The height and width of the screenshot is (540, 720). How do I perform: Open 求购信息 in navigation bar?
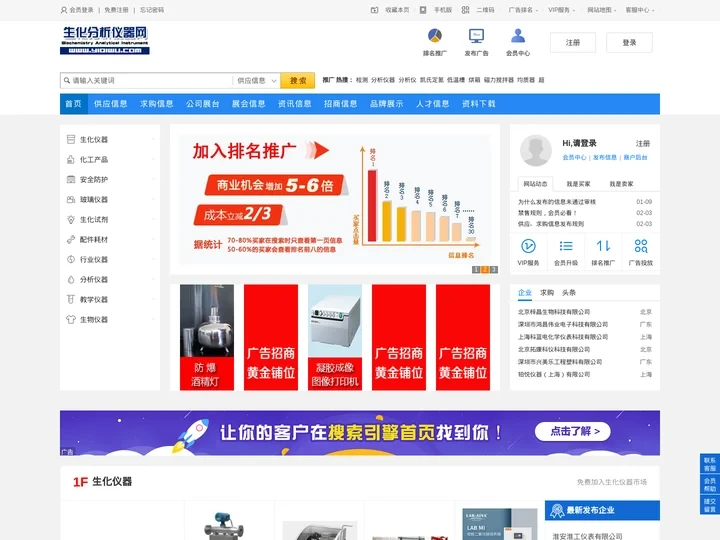(157, 104)
